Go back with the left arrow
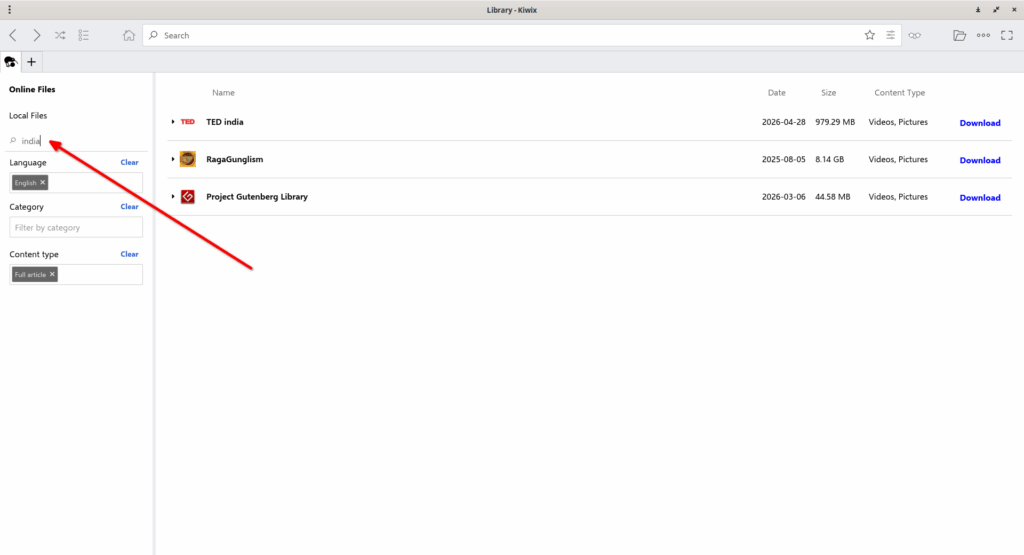The image size is (1024, 555). [x=13, y=35]
